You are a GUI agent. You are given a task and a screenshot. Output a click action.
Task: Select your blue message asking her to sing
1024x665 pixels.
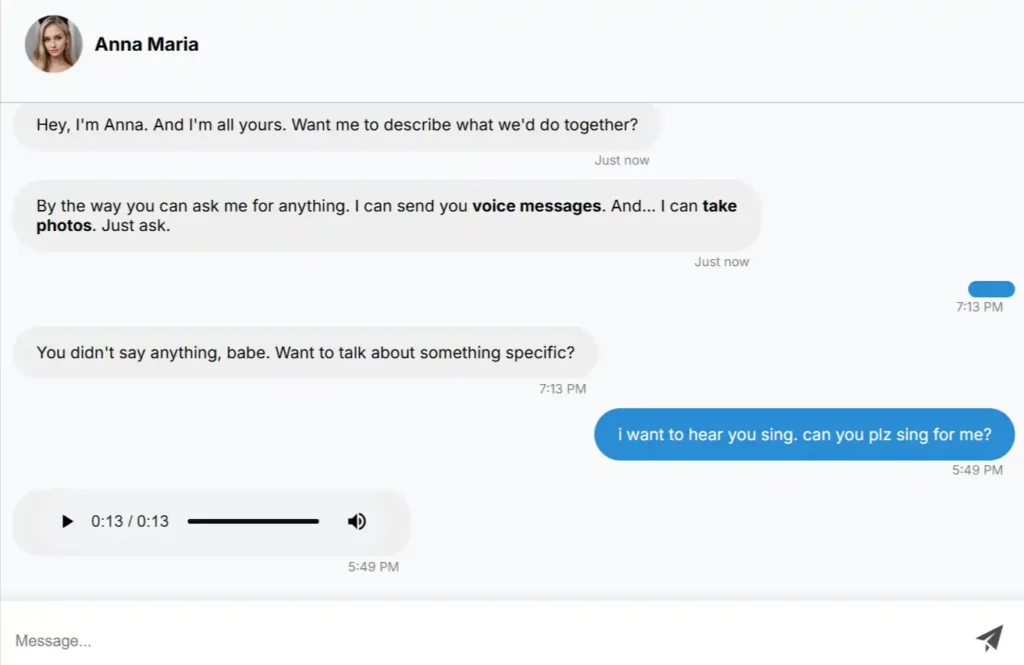click(804, 434)
